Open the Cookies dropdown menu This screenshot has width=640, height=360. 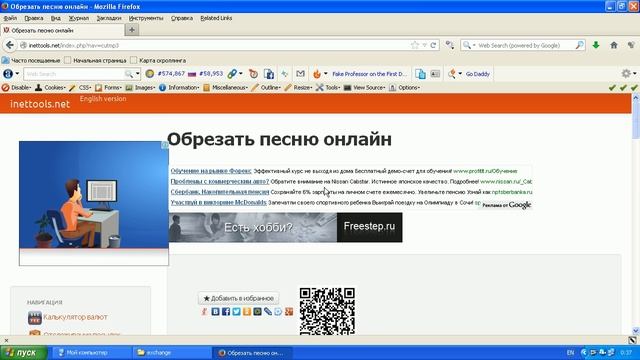tap(50, 87)
